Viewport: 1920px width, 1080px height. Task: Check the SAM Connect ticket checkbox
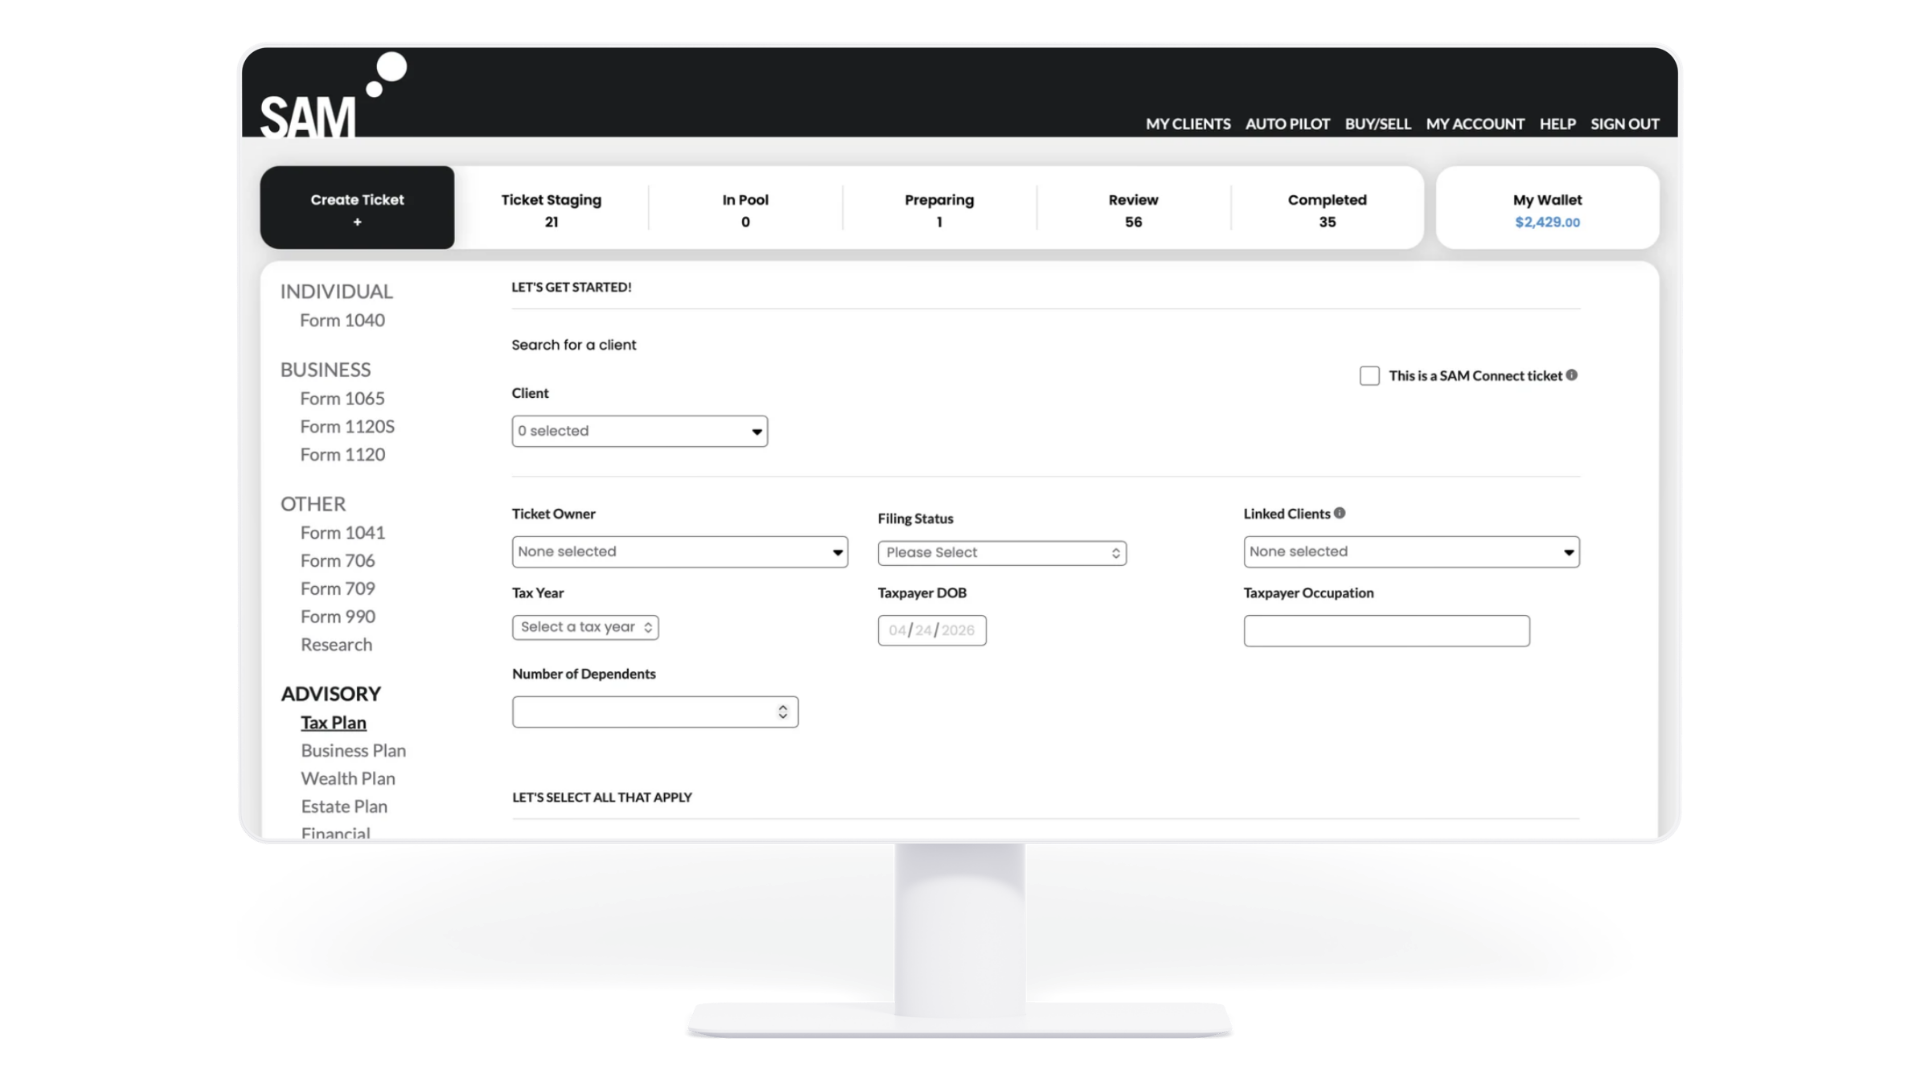pos(1369,376)
